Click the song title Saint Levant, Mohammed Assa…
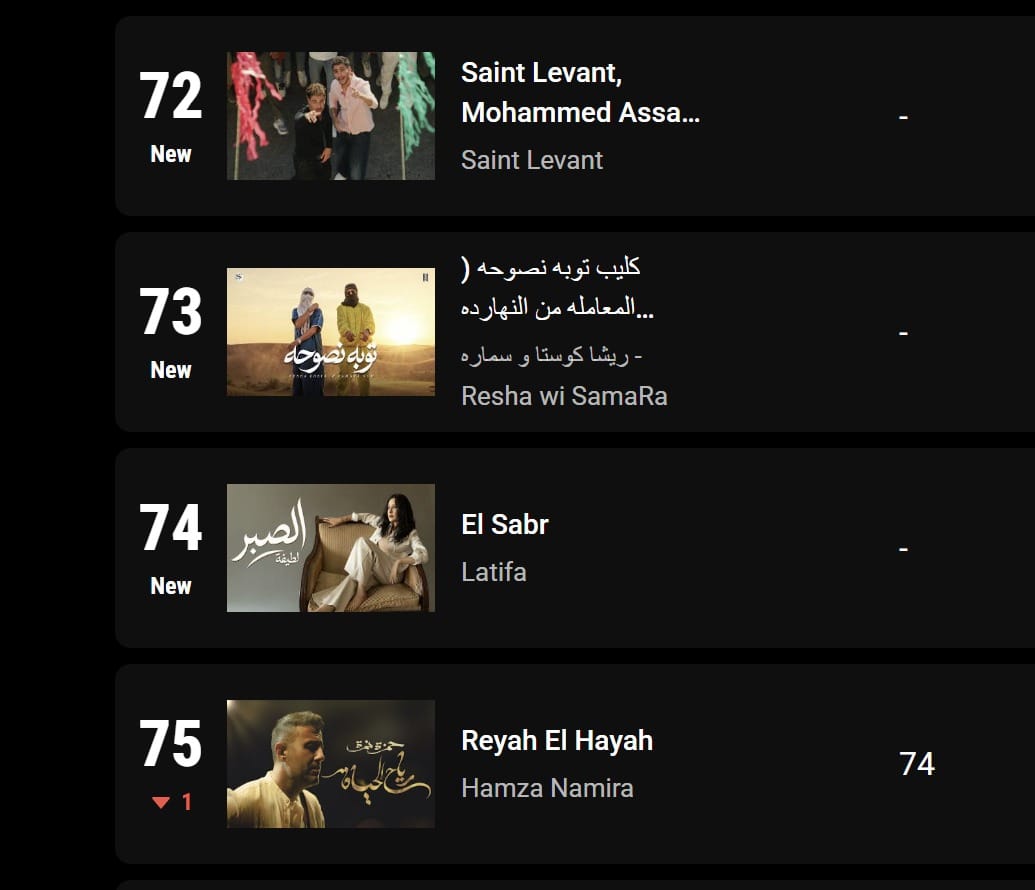Screen dimensions: 1035x890 point(580,92)
